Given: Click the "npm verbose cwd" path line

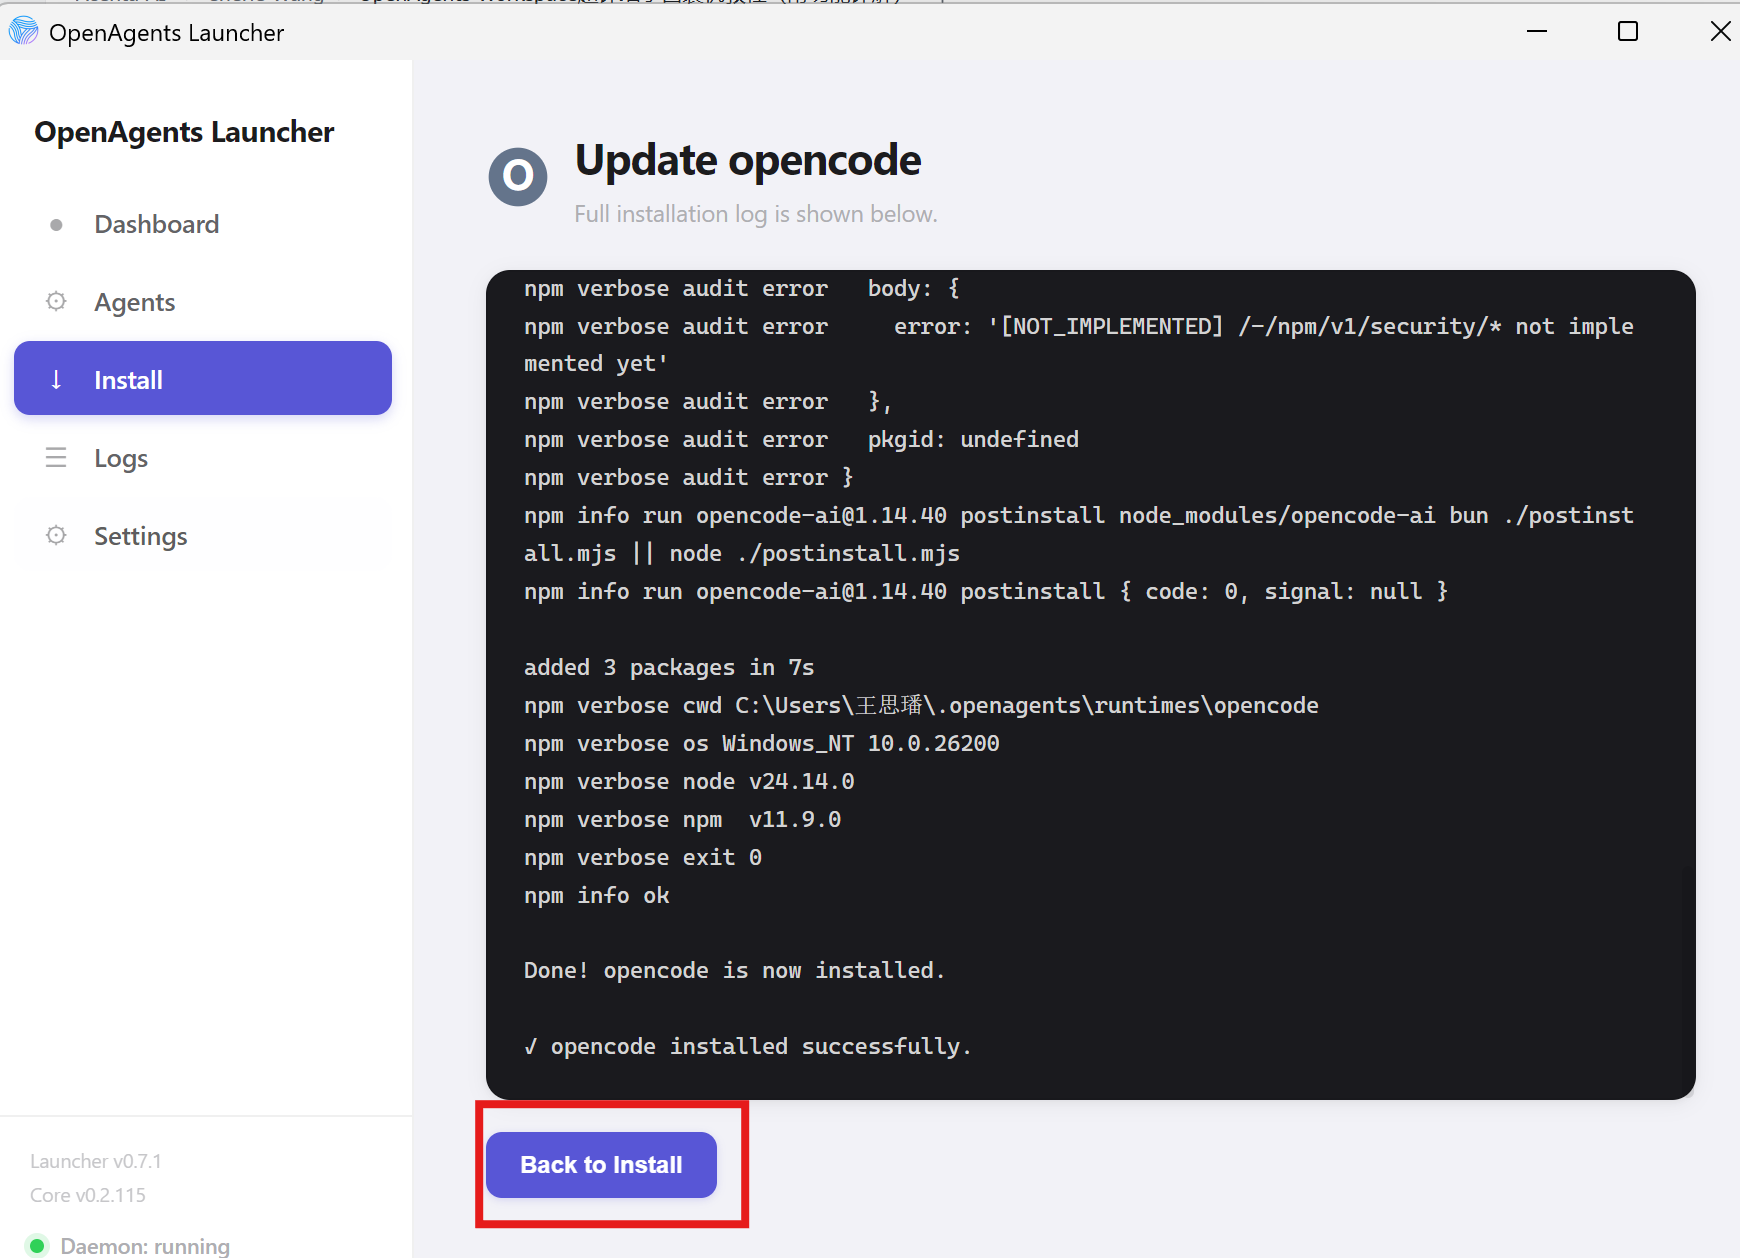Looking at the screenshot, I should point(921,705).
